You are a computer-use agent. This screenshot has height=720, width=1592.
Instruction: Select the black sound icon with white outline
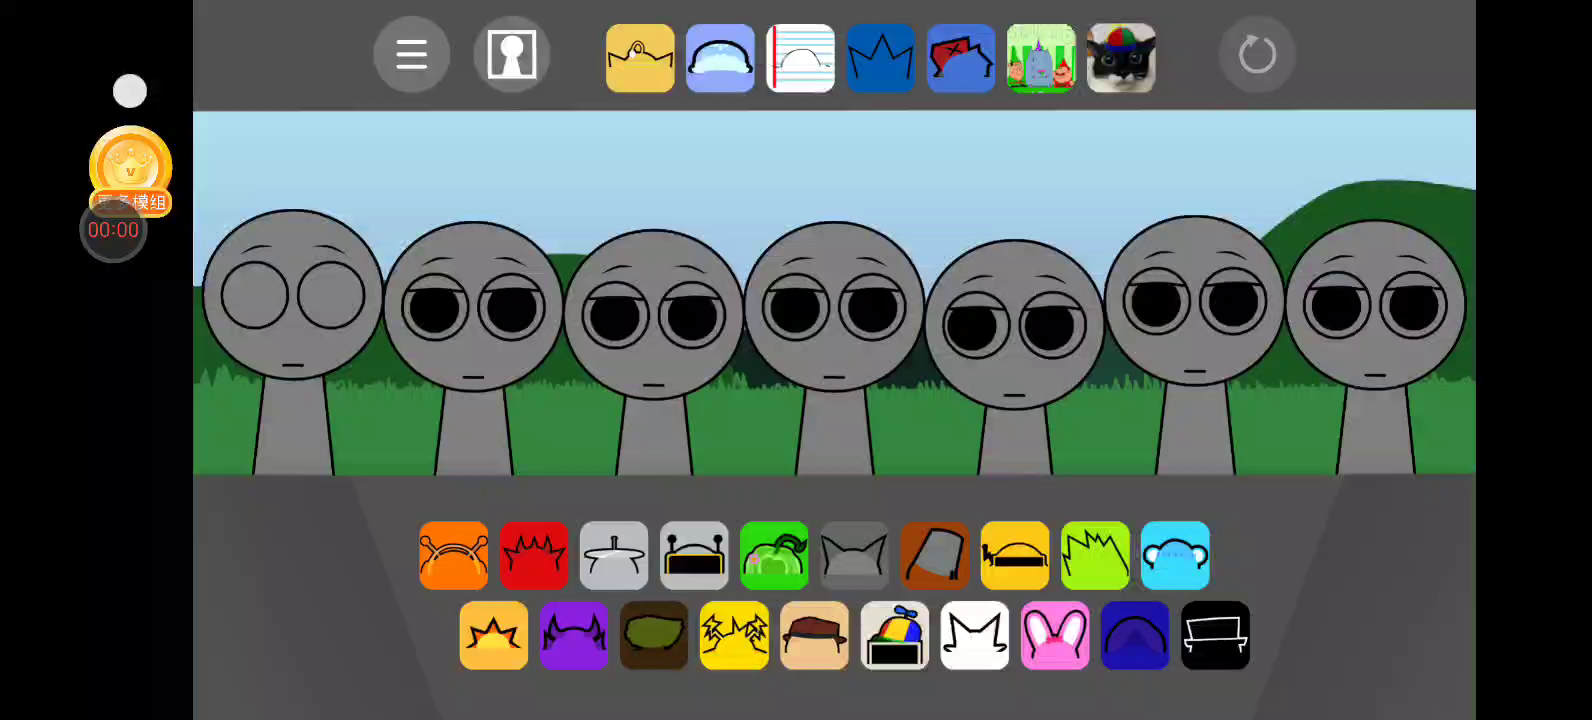pos(1215,635)
